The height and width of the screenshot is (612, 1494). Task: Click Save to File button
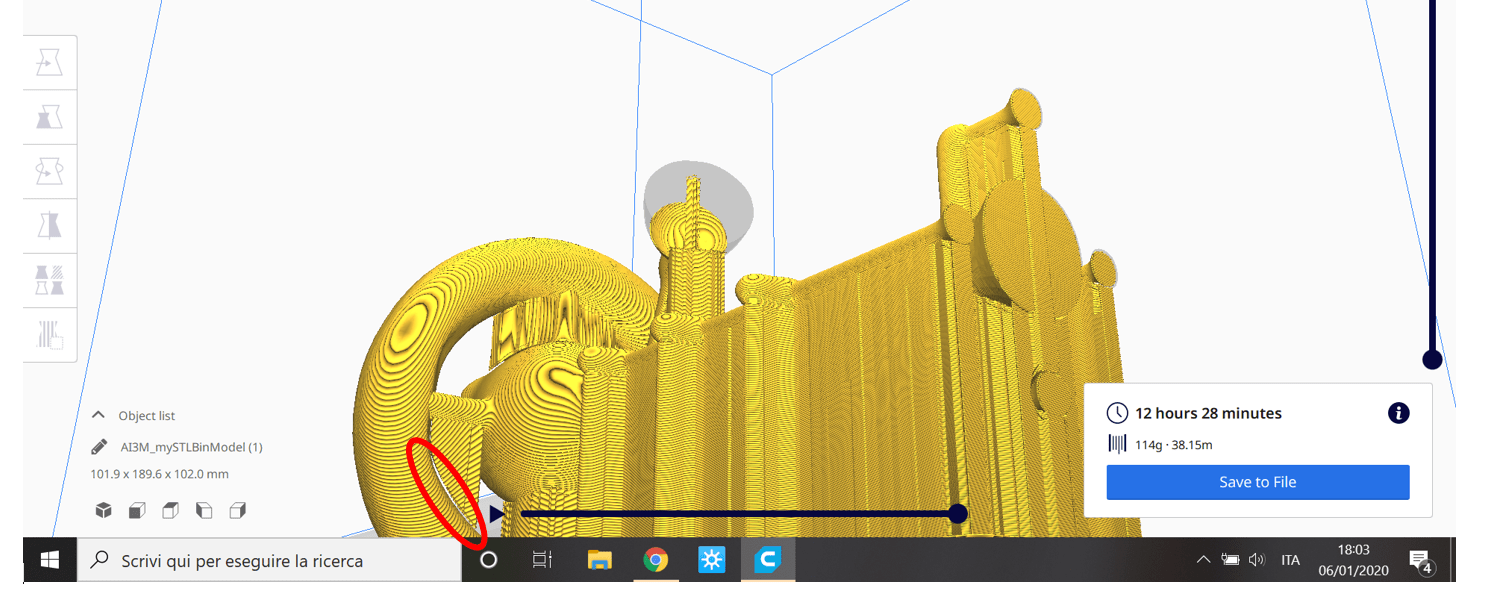click(1257, 482)
